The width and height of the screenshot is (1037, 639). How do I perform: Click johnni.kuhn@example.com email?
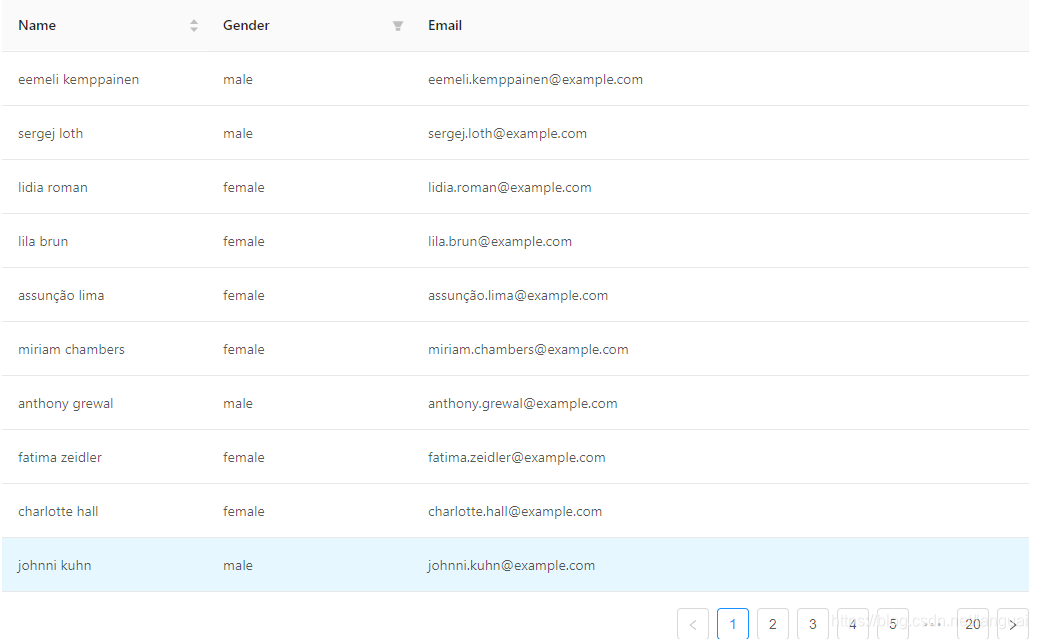click(511, 566)
